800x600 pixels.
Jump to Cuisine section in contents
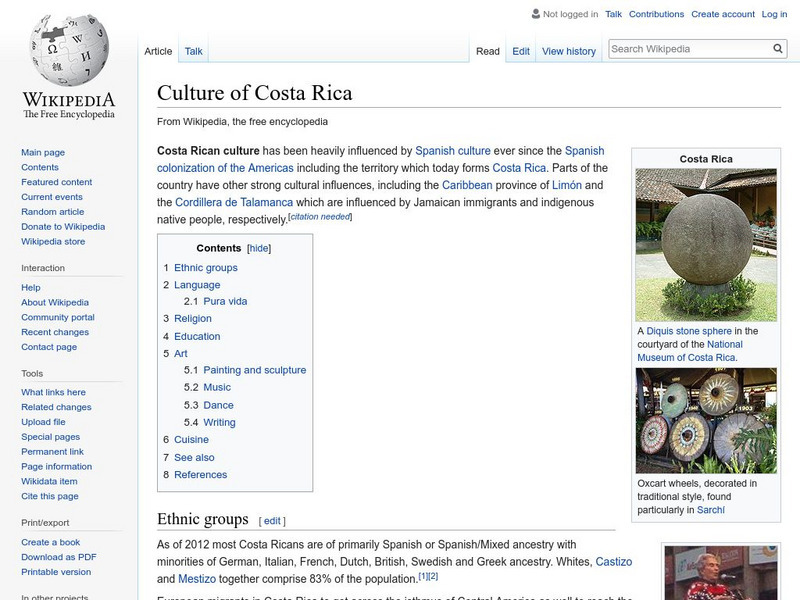coord(191,440)
